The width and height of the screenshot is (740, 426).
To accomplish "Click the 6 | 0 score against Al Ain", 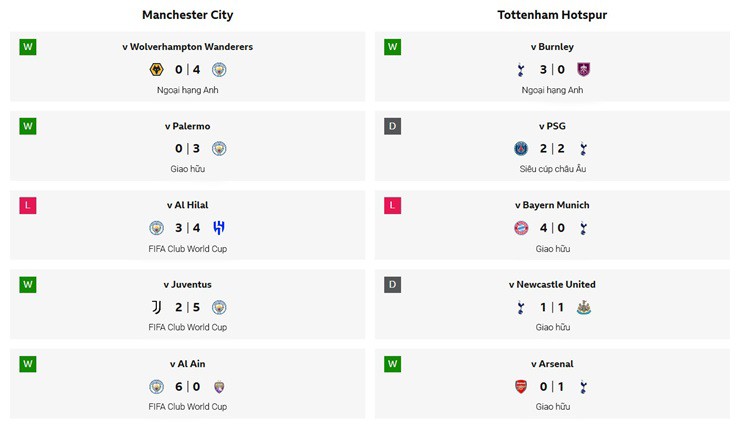I will [187, 387].
